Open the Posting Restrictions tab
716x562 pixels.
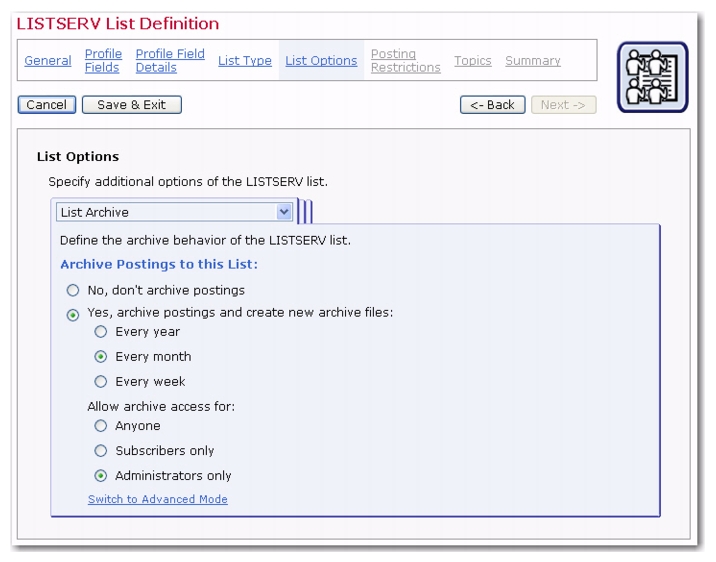point(405,61)
